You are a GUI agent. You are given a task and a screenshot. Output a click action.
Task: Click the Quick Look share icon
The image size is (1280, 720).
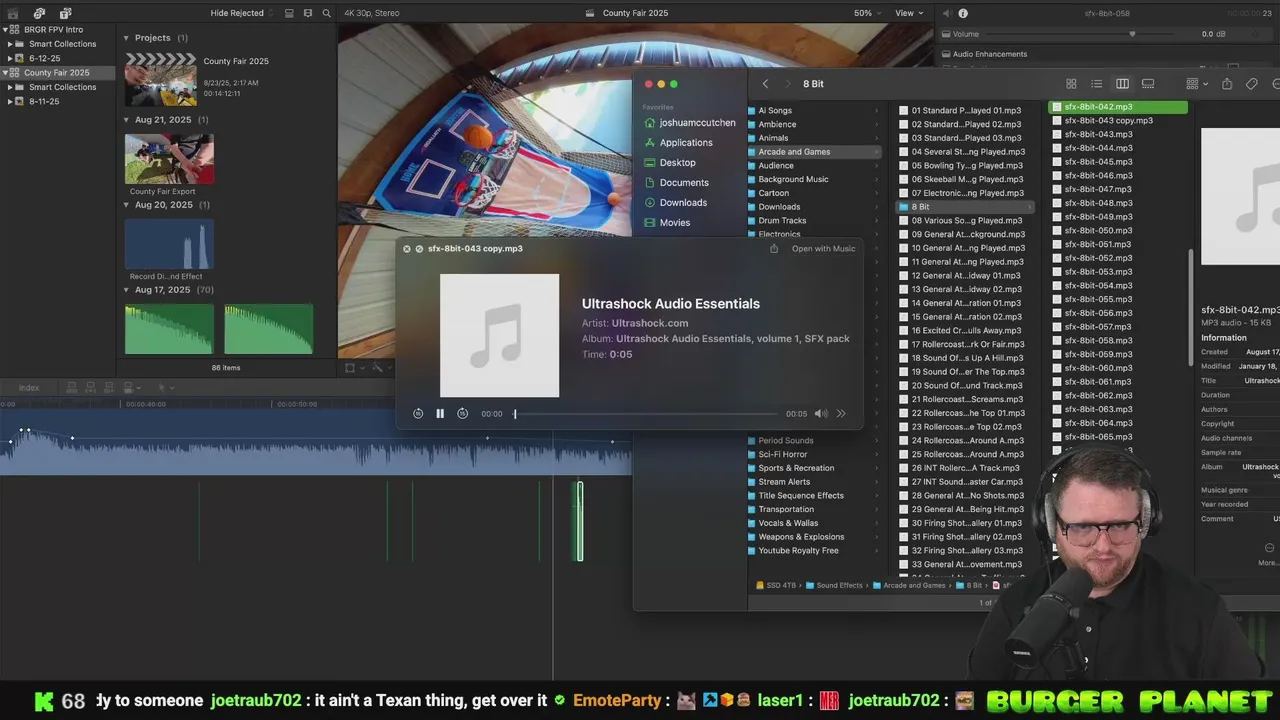coord(774,248)
